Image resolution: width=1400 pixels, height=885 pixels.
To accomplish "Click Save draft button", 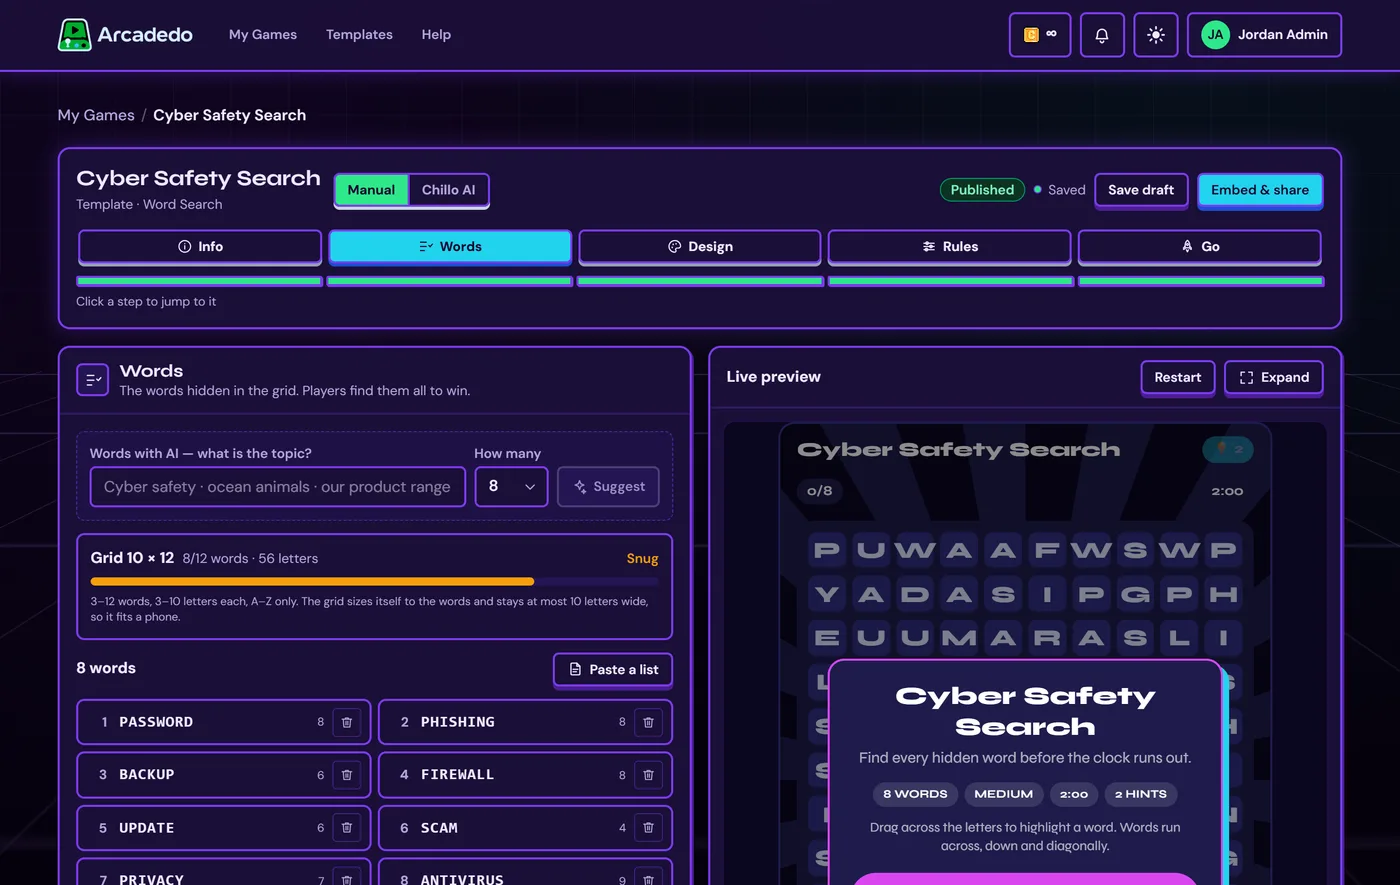I will point(1141,190).
